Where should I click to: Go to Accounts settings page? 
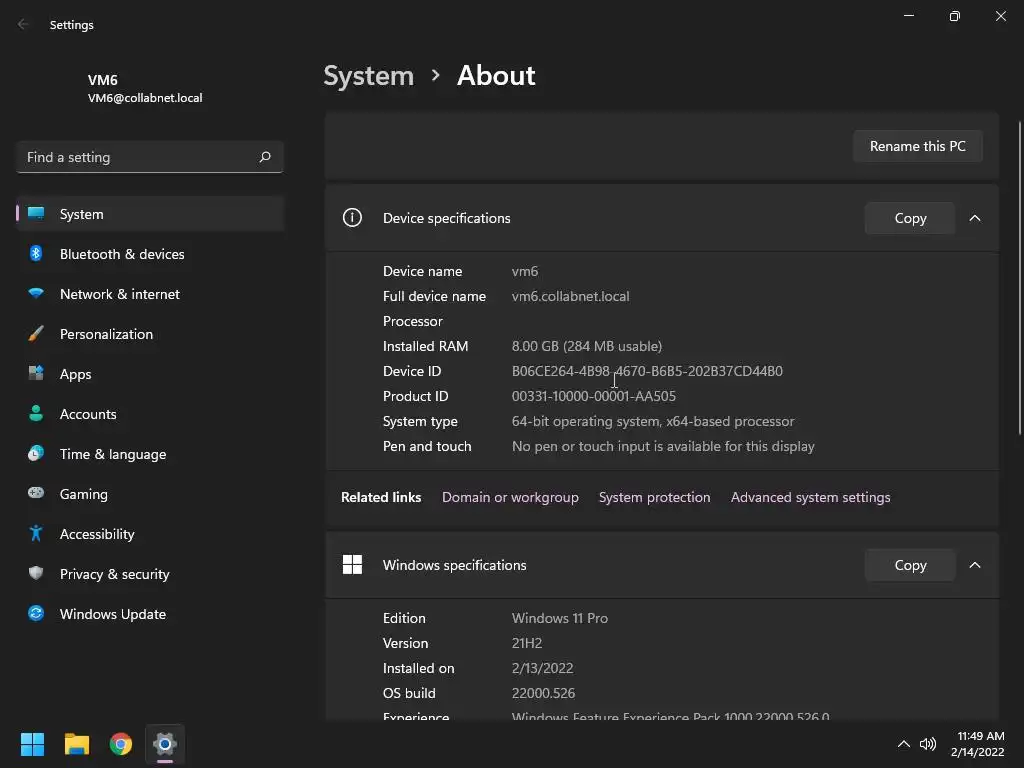(x=88, y=414)
